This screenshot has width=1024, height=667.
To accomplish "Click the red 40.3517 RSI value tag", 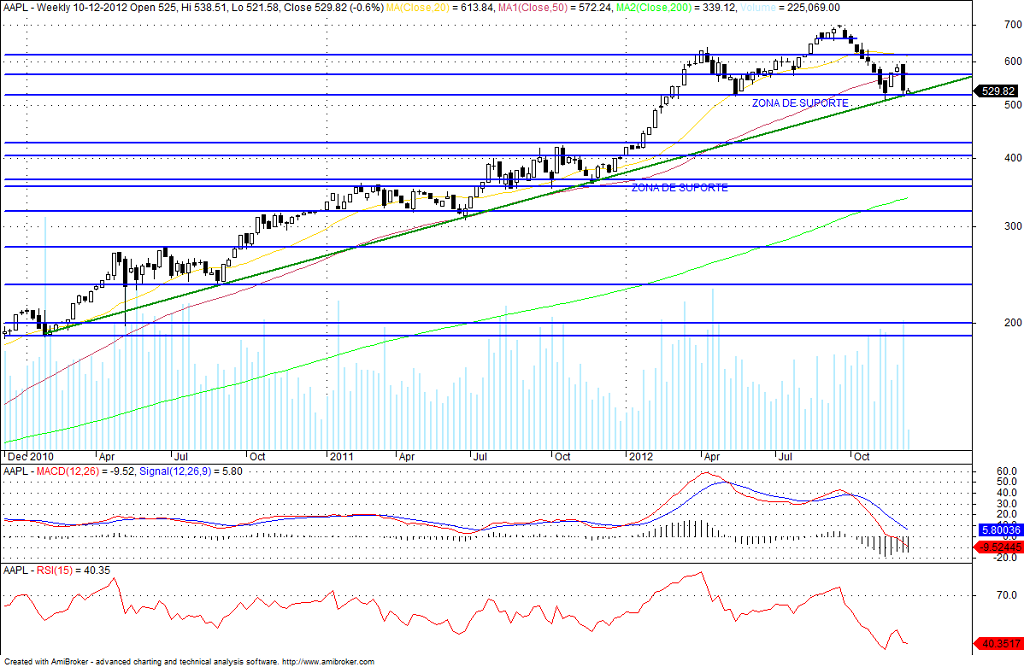I will click(999, 643).
